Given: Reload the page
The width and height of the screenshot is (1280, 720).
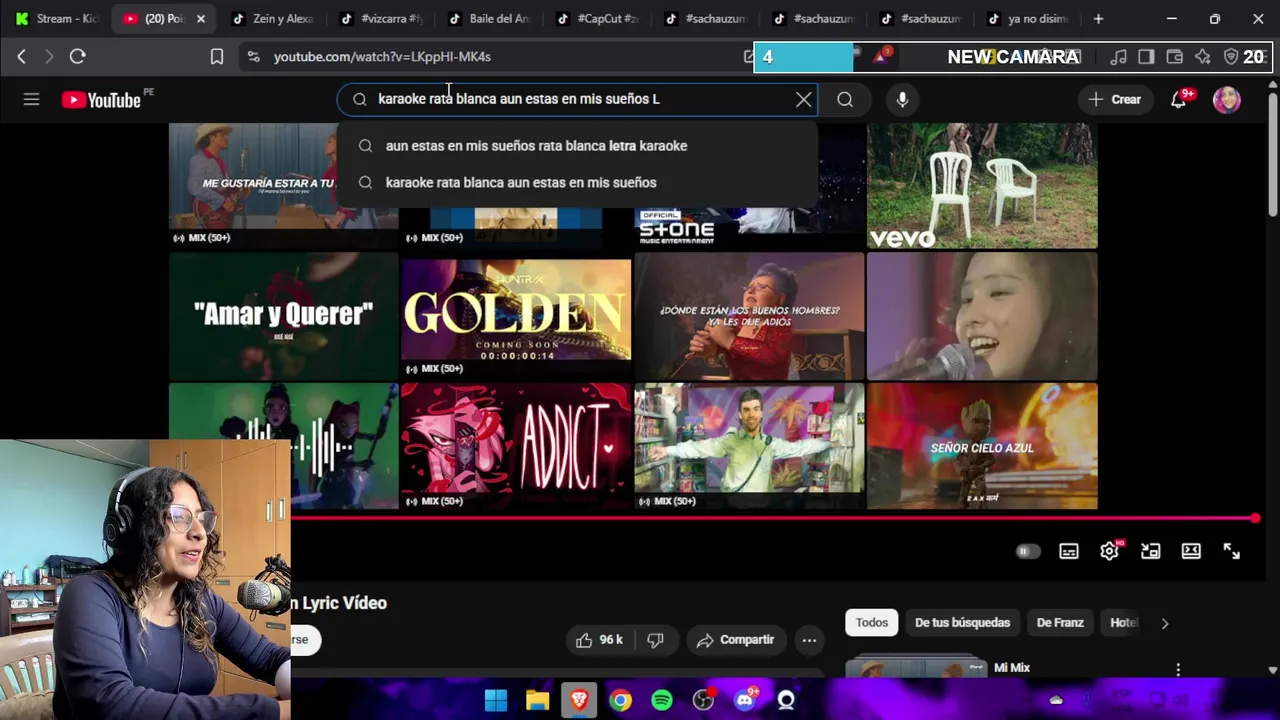Looking at the screenshot, I should (x=77, y=57).
